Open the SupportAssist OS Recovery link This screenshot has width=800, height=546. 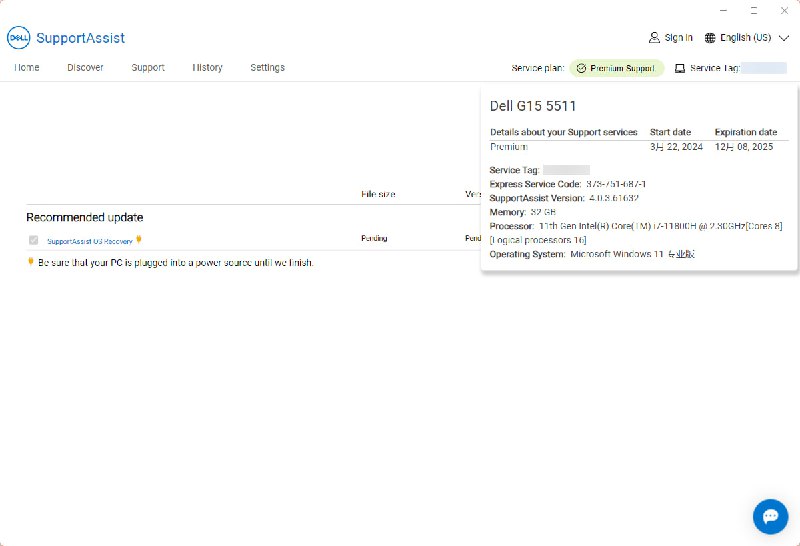89,241
